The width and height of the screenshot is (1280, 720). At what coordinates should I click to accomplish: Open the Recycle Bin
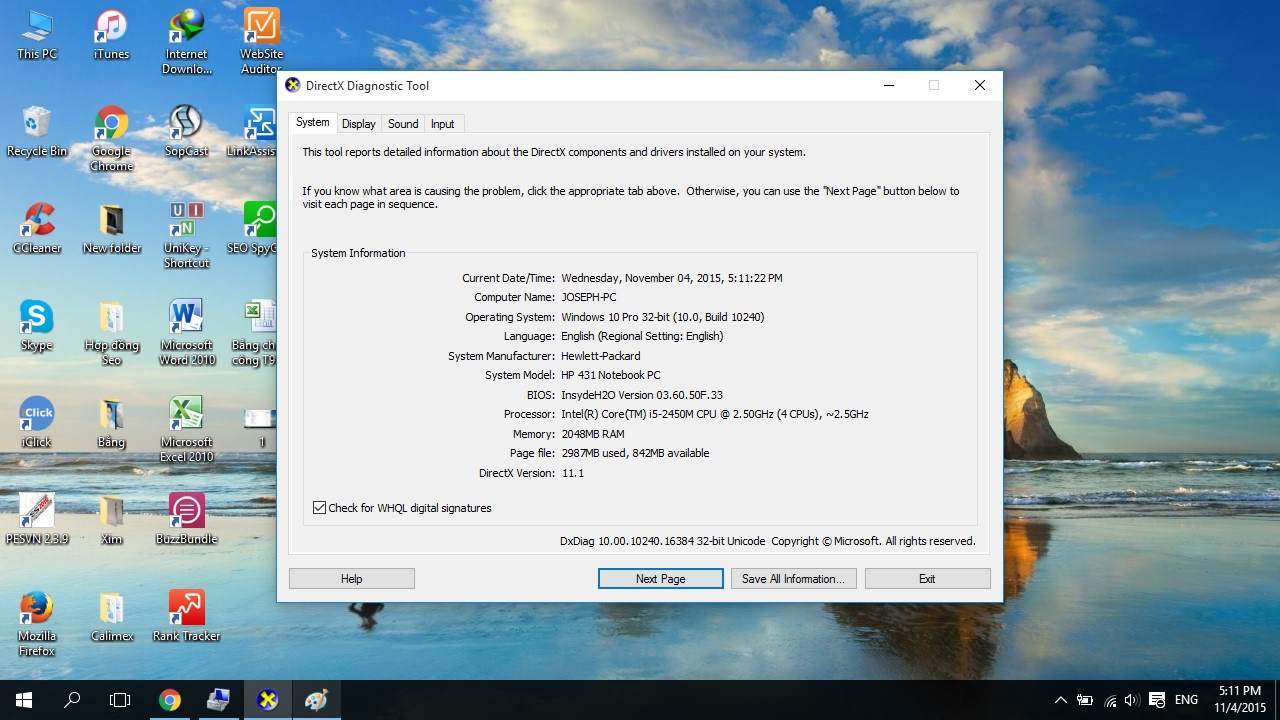point(37,131)
